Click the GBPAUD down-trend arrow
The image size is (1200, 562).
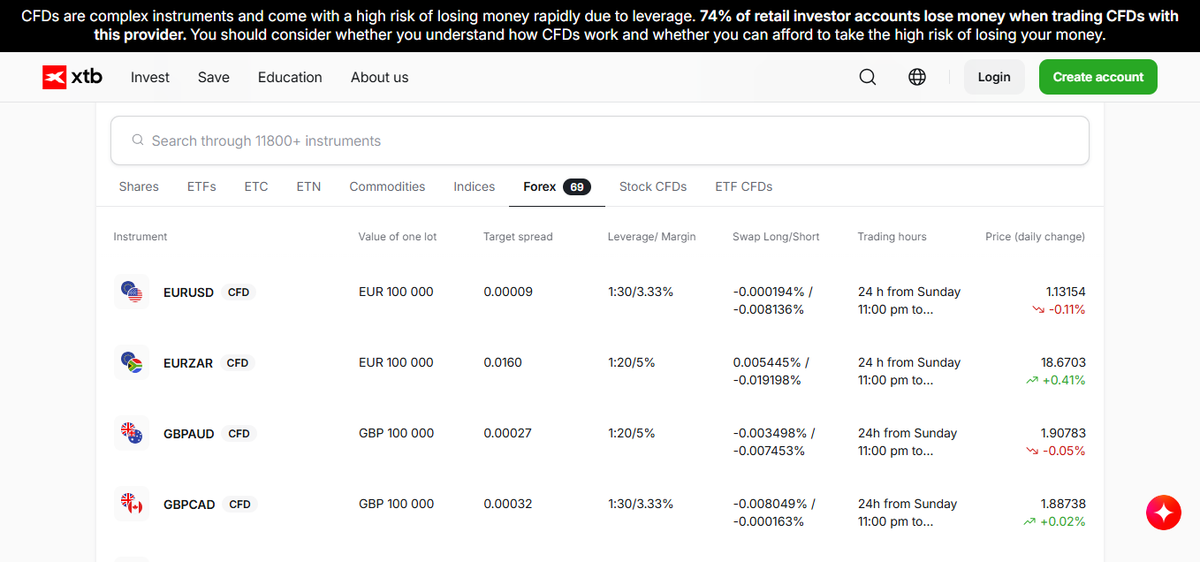coord(1033,452)
